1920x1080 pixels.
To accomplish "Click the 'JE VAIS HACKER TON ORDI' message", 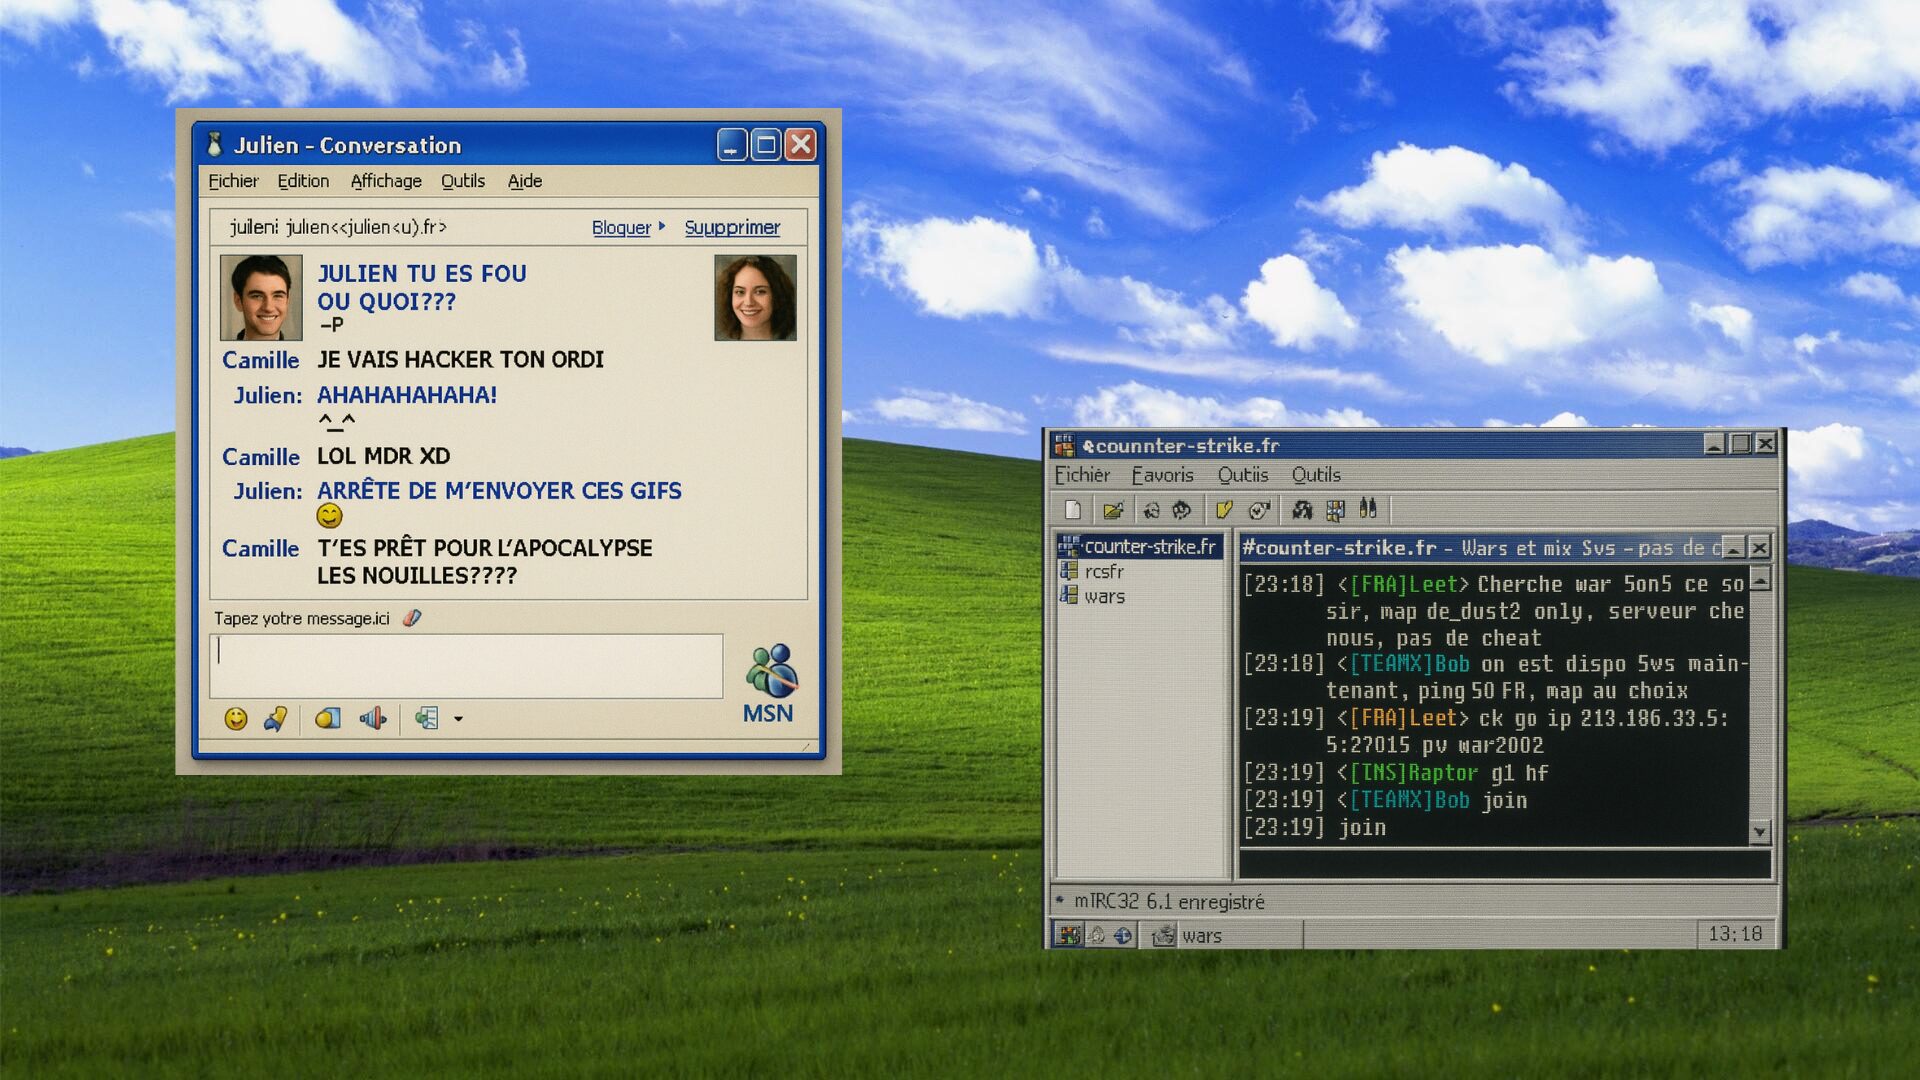I will (x=460, y=359).
